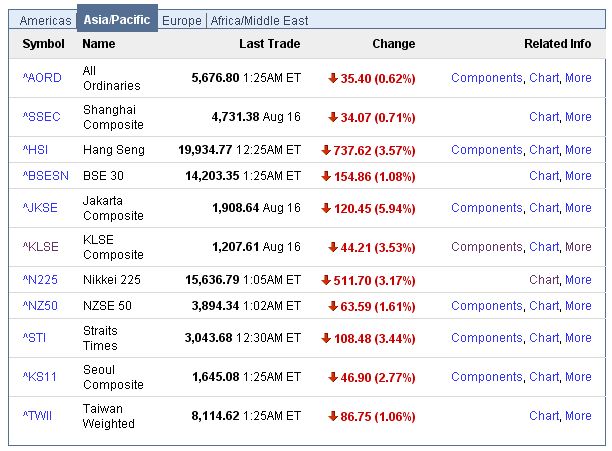Open the Europe tab
The width and height of the screenshot is (612, 451).
tap(183, 20)
